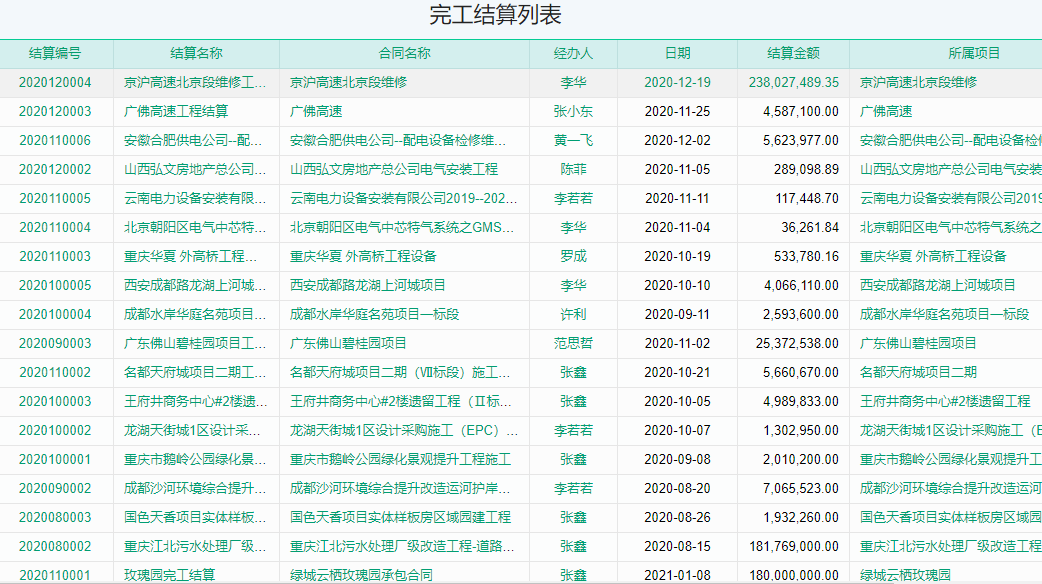Image resolution: width=1042 pixels, height=584 pixels.
Task: Open settlement number 2020100001
Action: [55, 460]
